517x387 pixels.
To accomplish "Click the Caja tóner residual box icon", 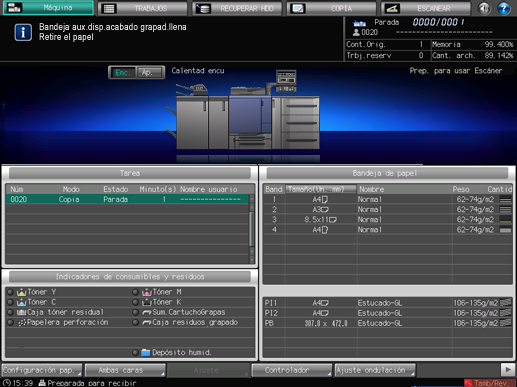I will [x=22, y=312].
